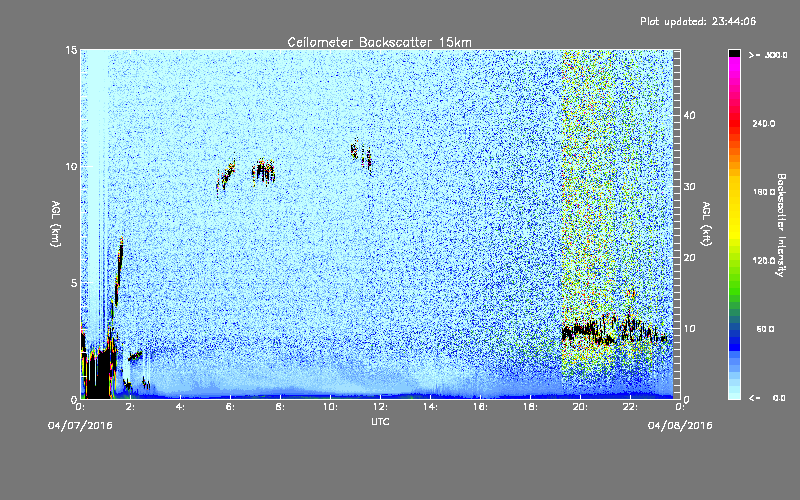Viewport: 800px width, 500px height.
Task: Click the end date label 04/08/2016
Action: tap(680, 426)
